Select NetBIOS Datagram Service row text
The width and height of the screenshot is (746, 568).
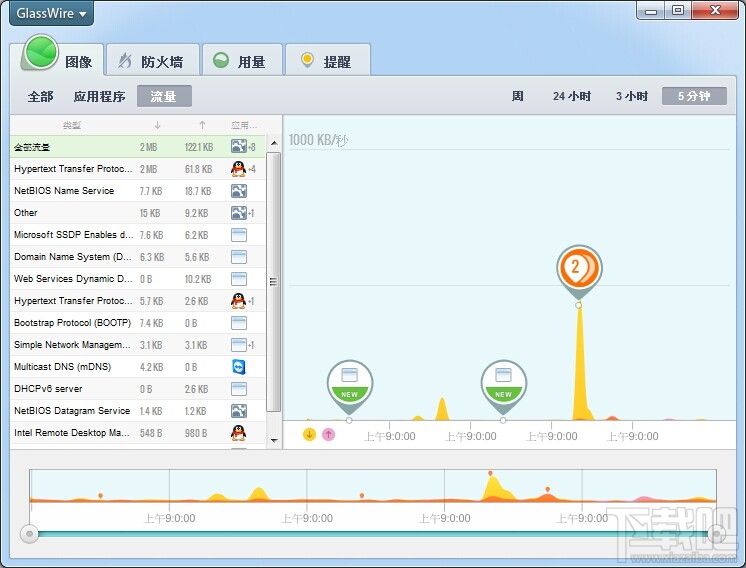[x=72, y=411]
